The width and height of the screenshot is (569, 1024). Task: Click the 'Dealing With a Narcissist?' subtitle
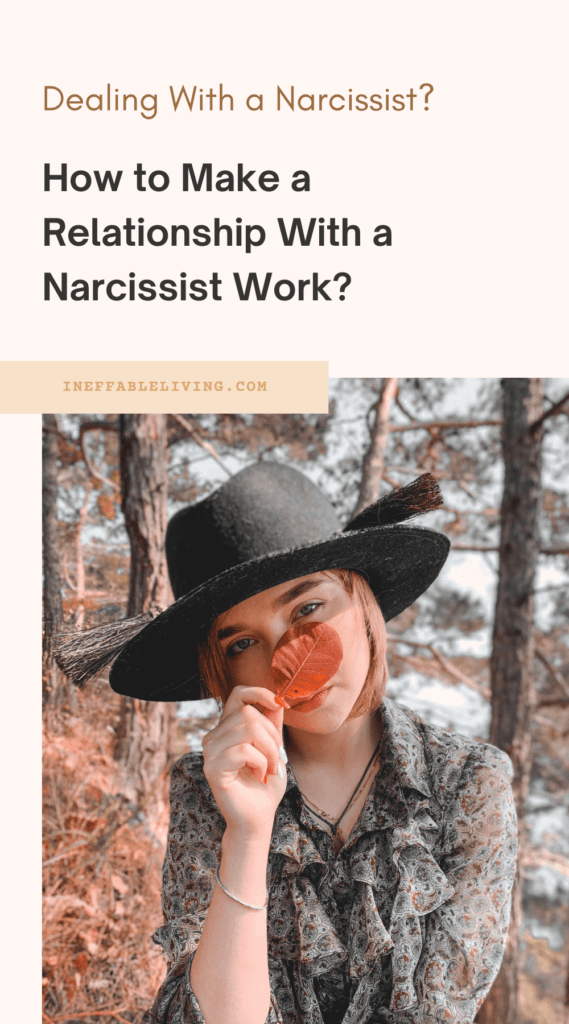238,100
